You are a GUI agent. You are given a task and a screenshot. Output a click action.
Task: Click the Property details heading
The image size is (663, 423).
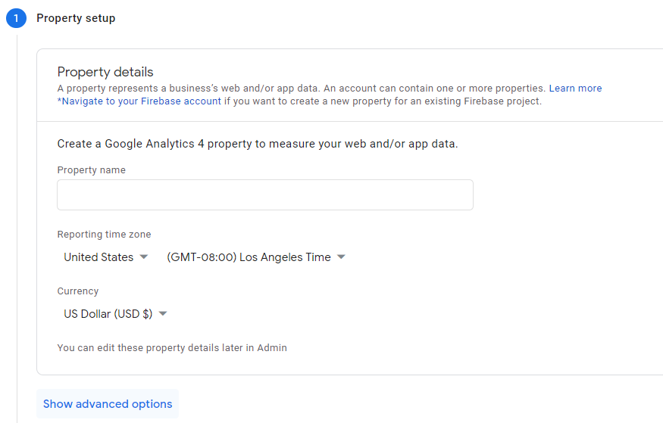coord(105,72)
